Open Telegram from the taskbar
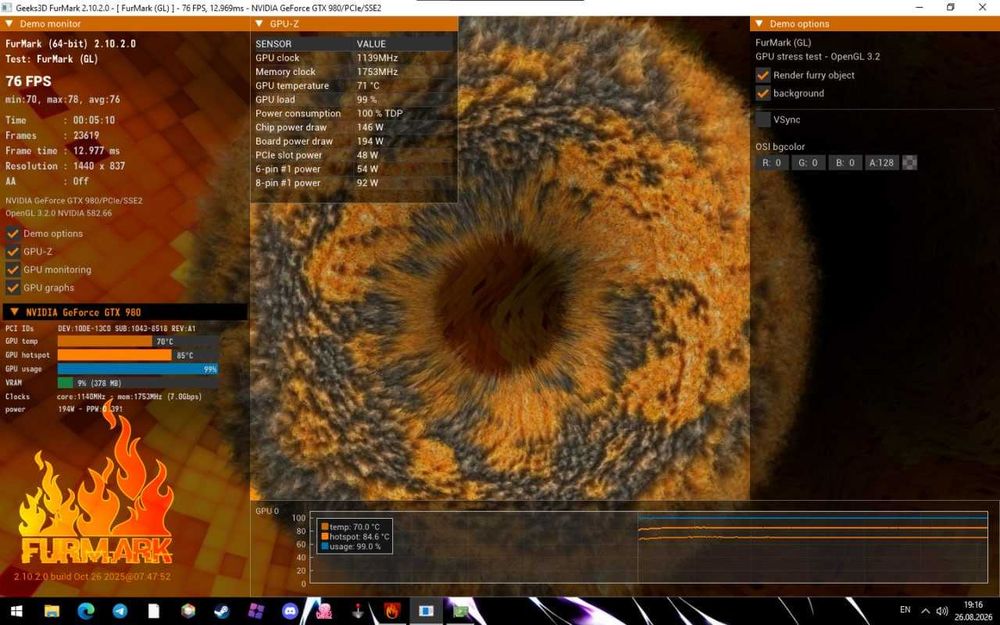 120,611
